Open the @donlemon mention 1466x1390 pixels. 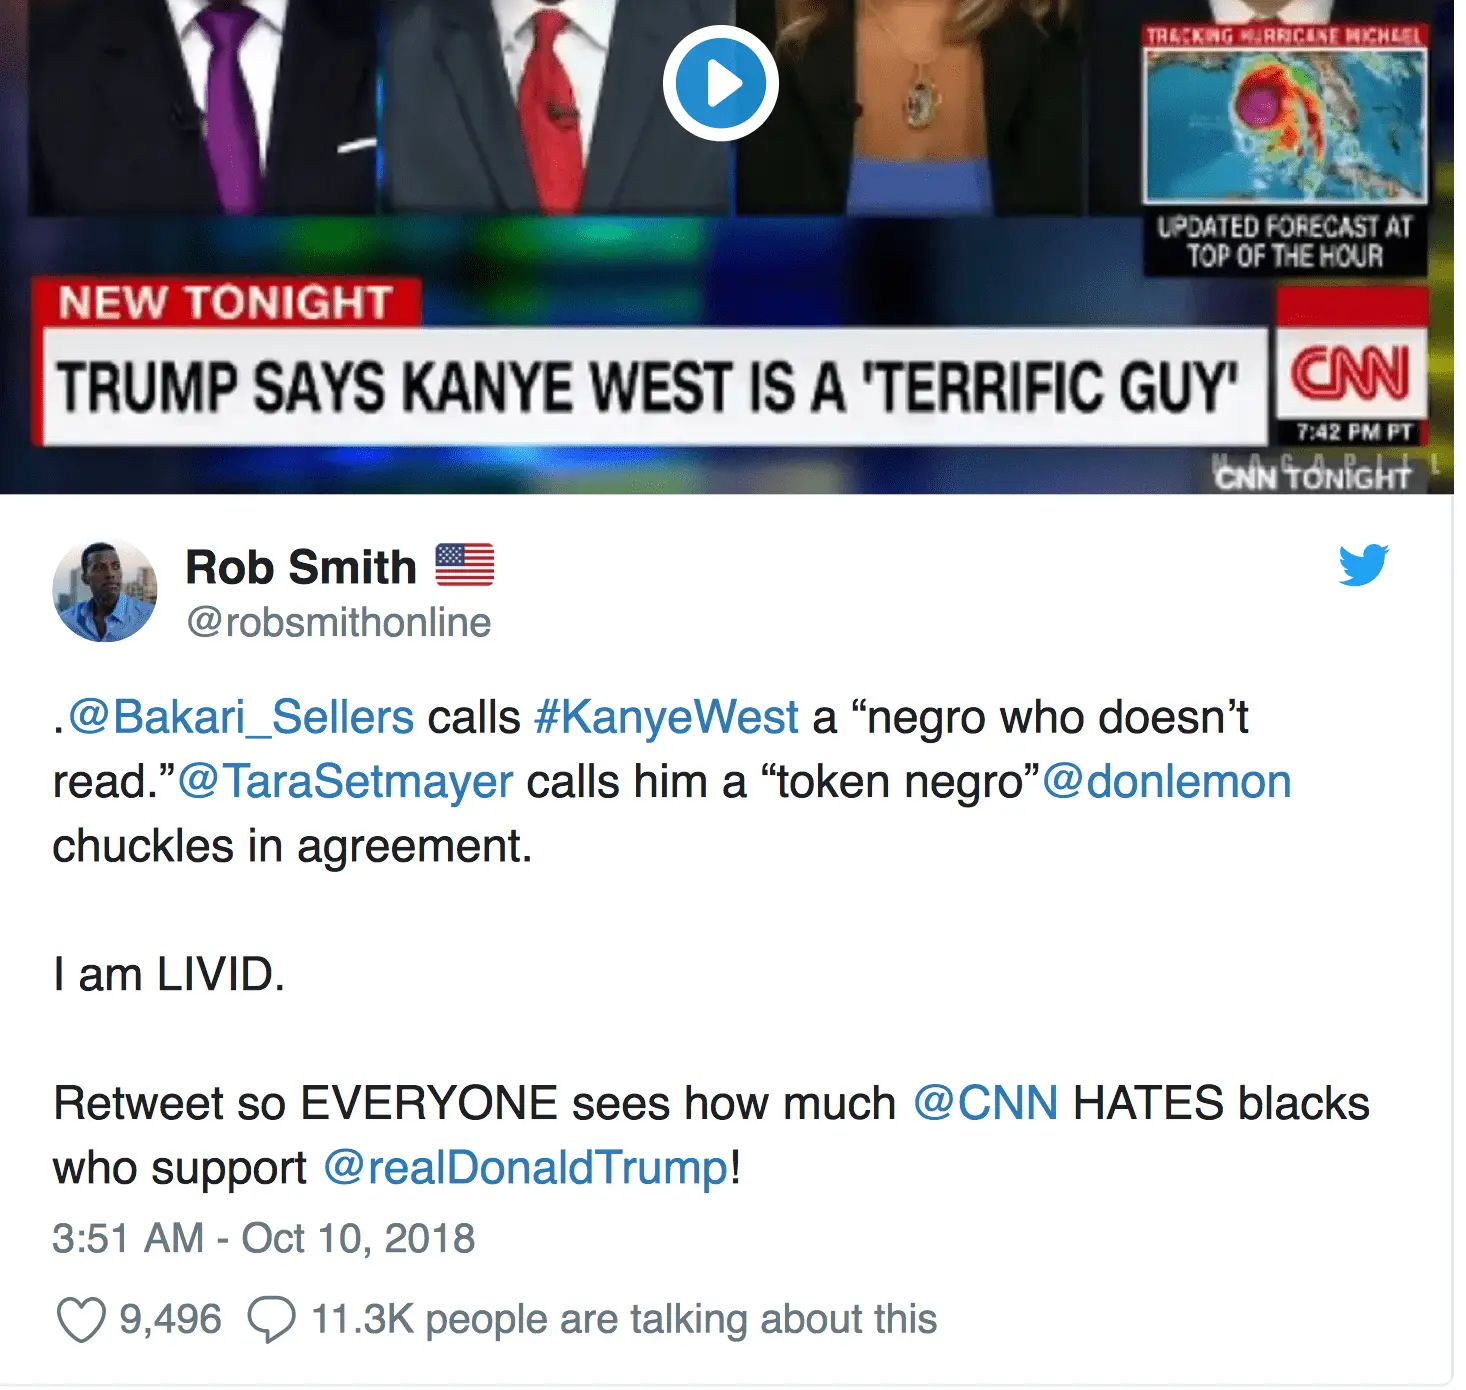coord(1167,782)
